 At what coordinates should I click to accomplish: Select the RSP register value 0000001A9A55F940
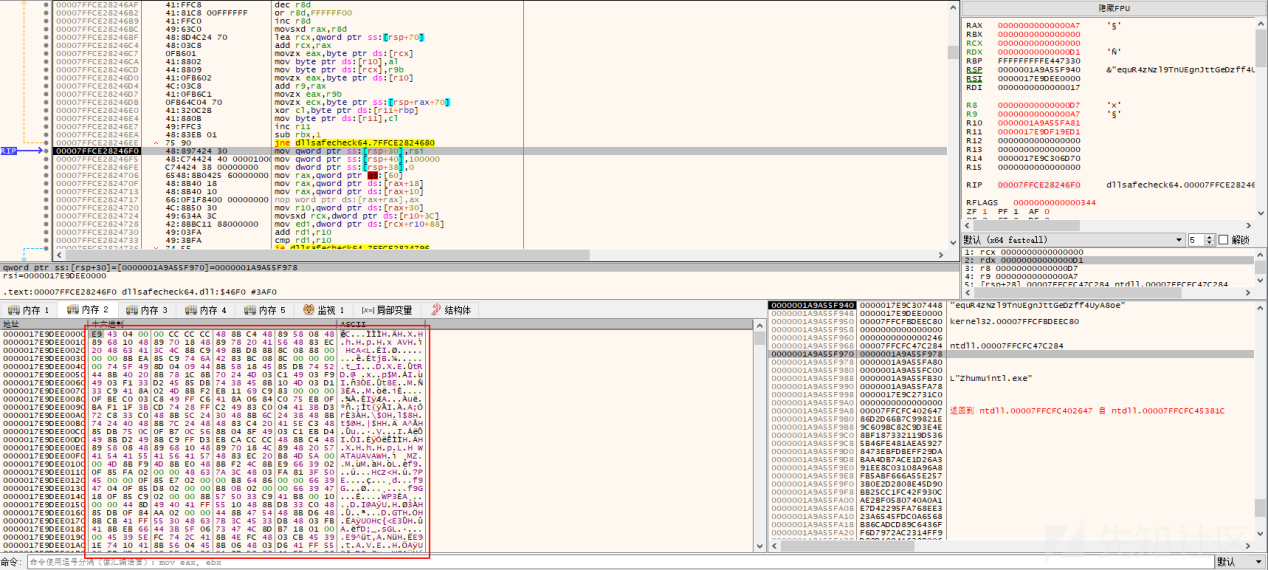1038,70
